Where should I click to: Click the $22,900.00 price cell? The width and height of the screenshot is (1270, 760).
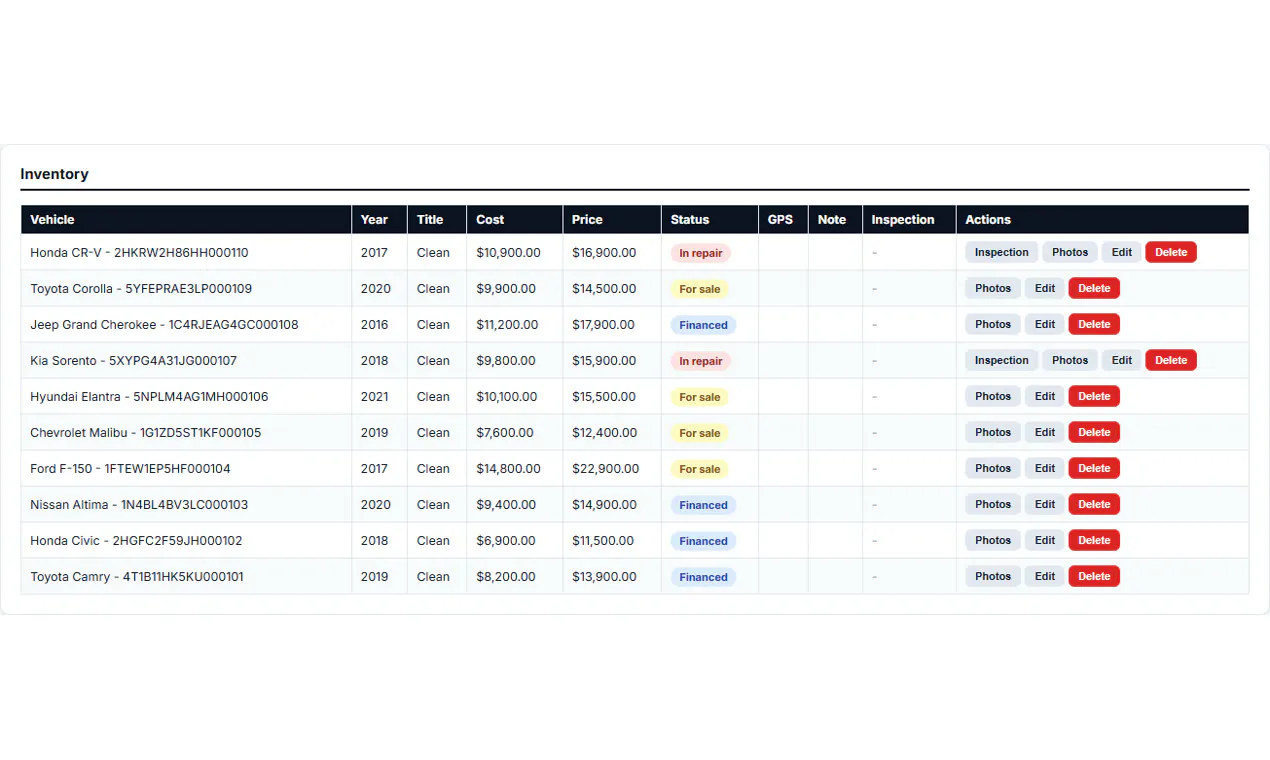click(x=611, y=468)
